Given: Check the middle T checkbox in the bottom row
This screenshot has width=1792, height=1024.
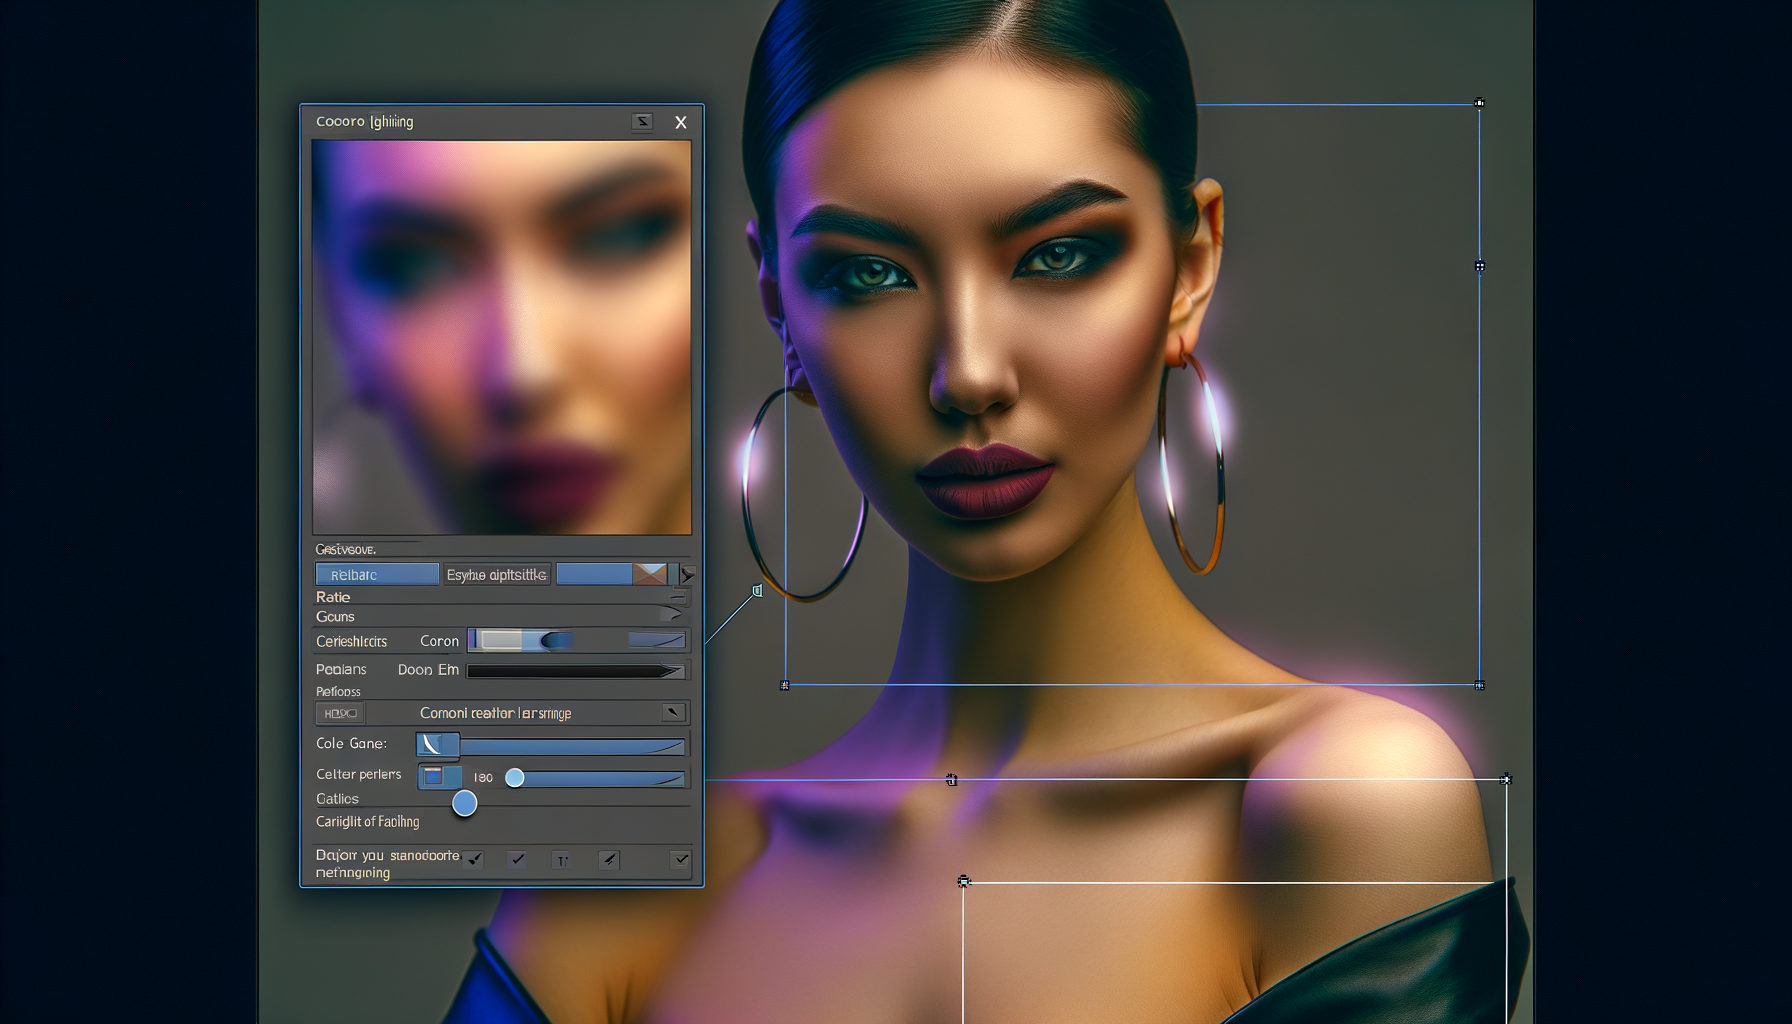Looking at the screenshot, I should tap(562, 858).
